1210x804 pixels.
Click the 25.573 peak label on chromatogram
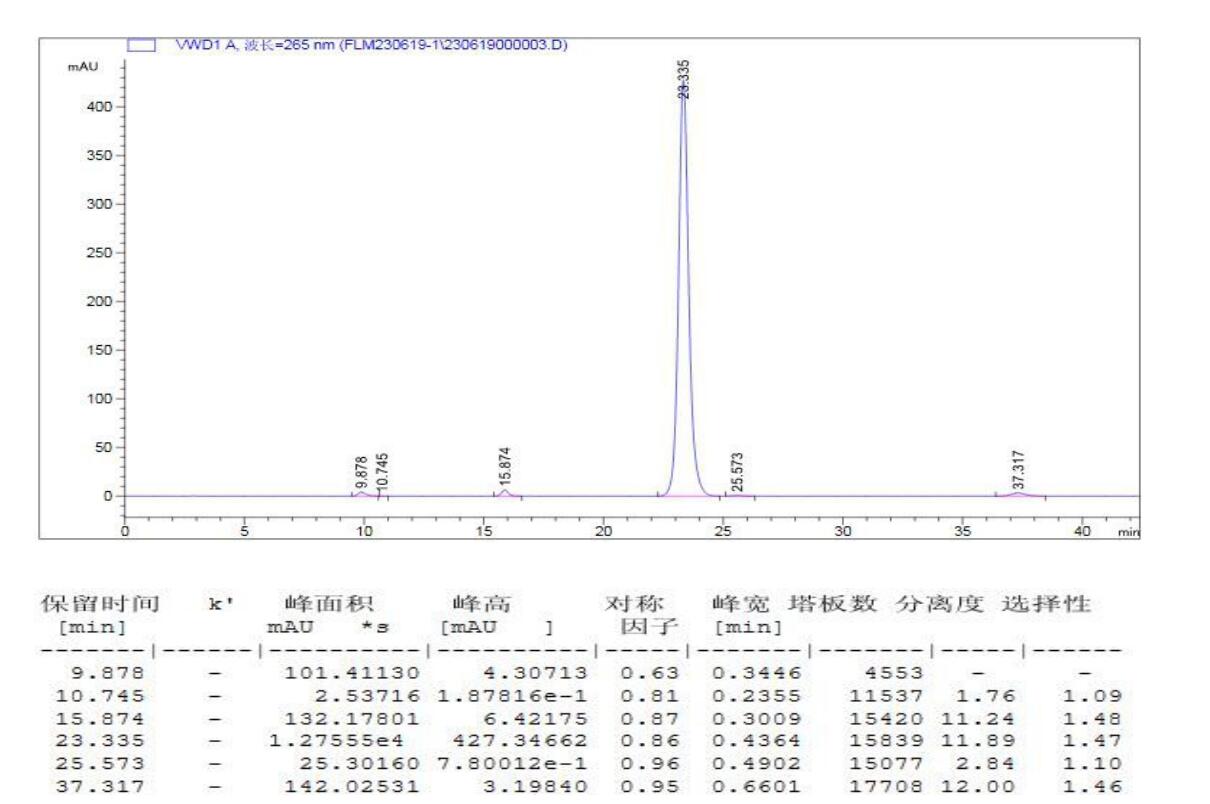737,472
